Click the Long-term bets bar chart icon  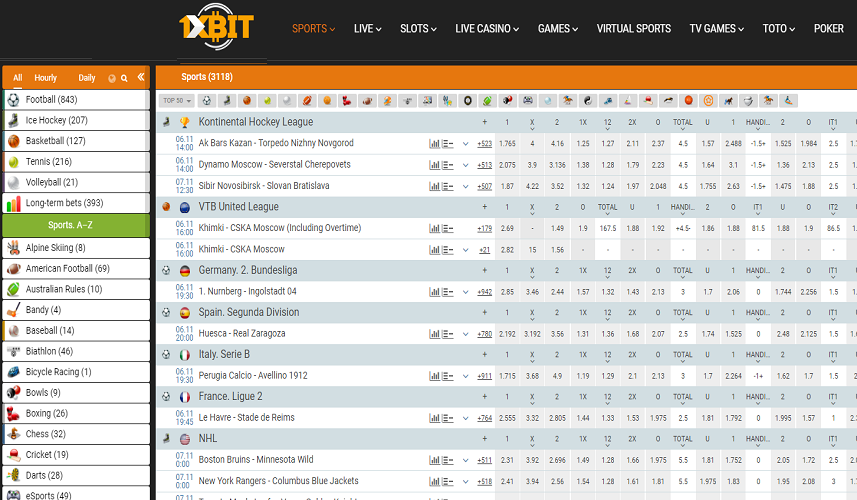point(14,204)
